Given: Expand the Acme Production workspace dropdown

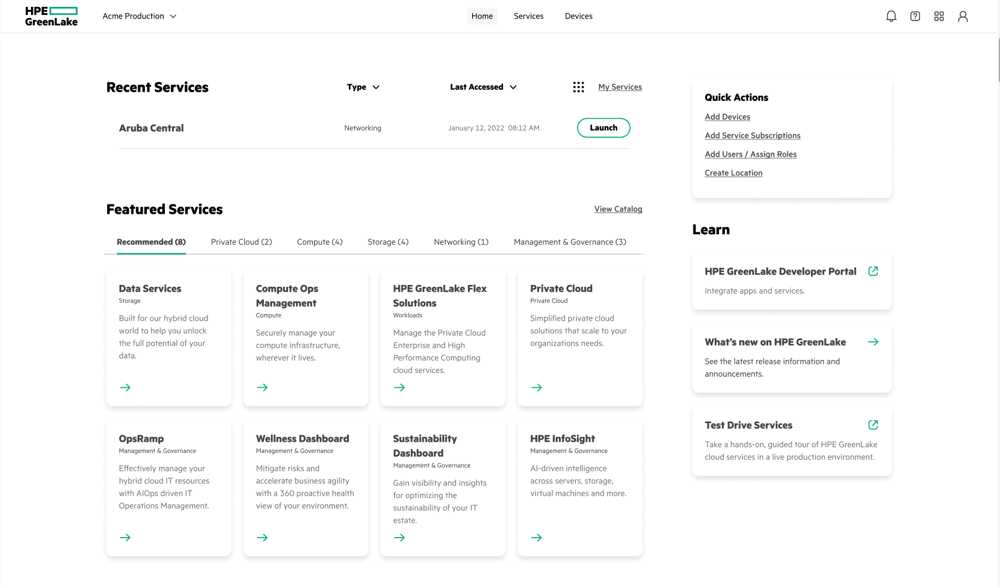Looking at the screenshot, I should 139,16.
